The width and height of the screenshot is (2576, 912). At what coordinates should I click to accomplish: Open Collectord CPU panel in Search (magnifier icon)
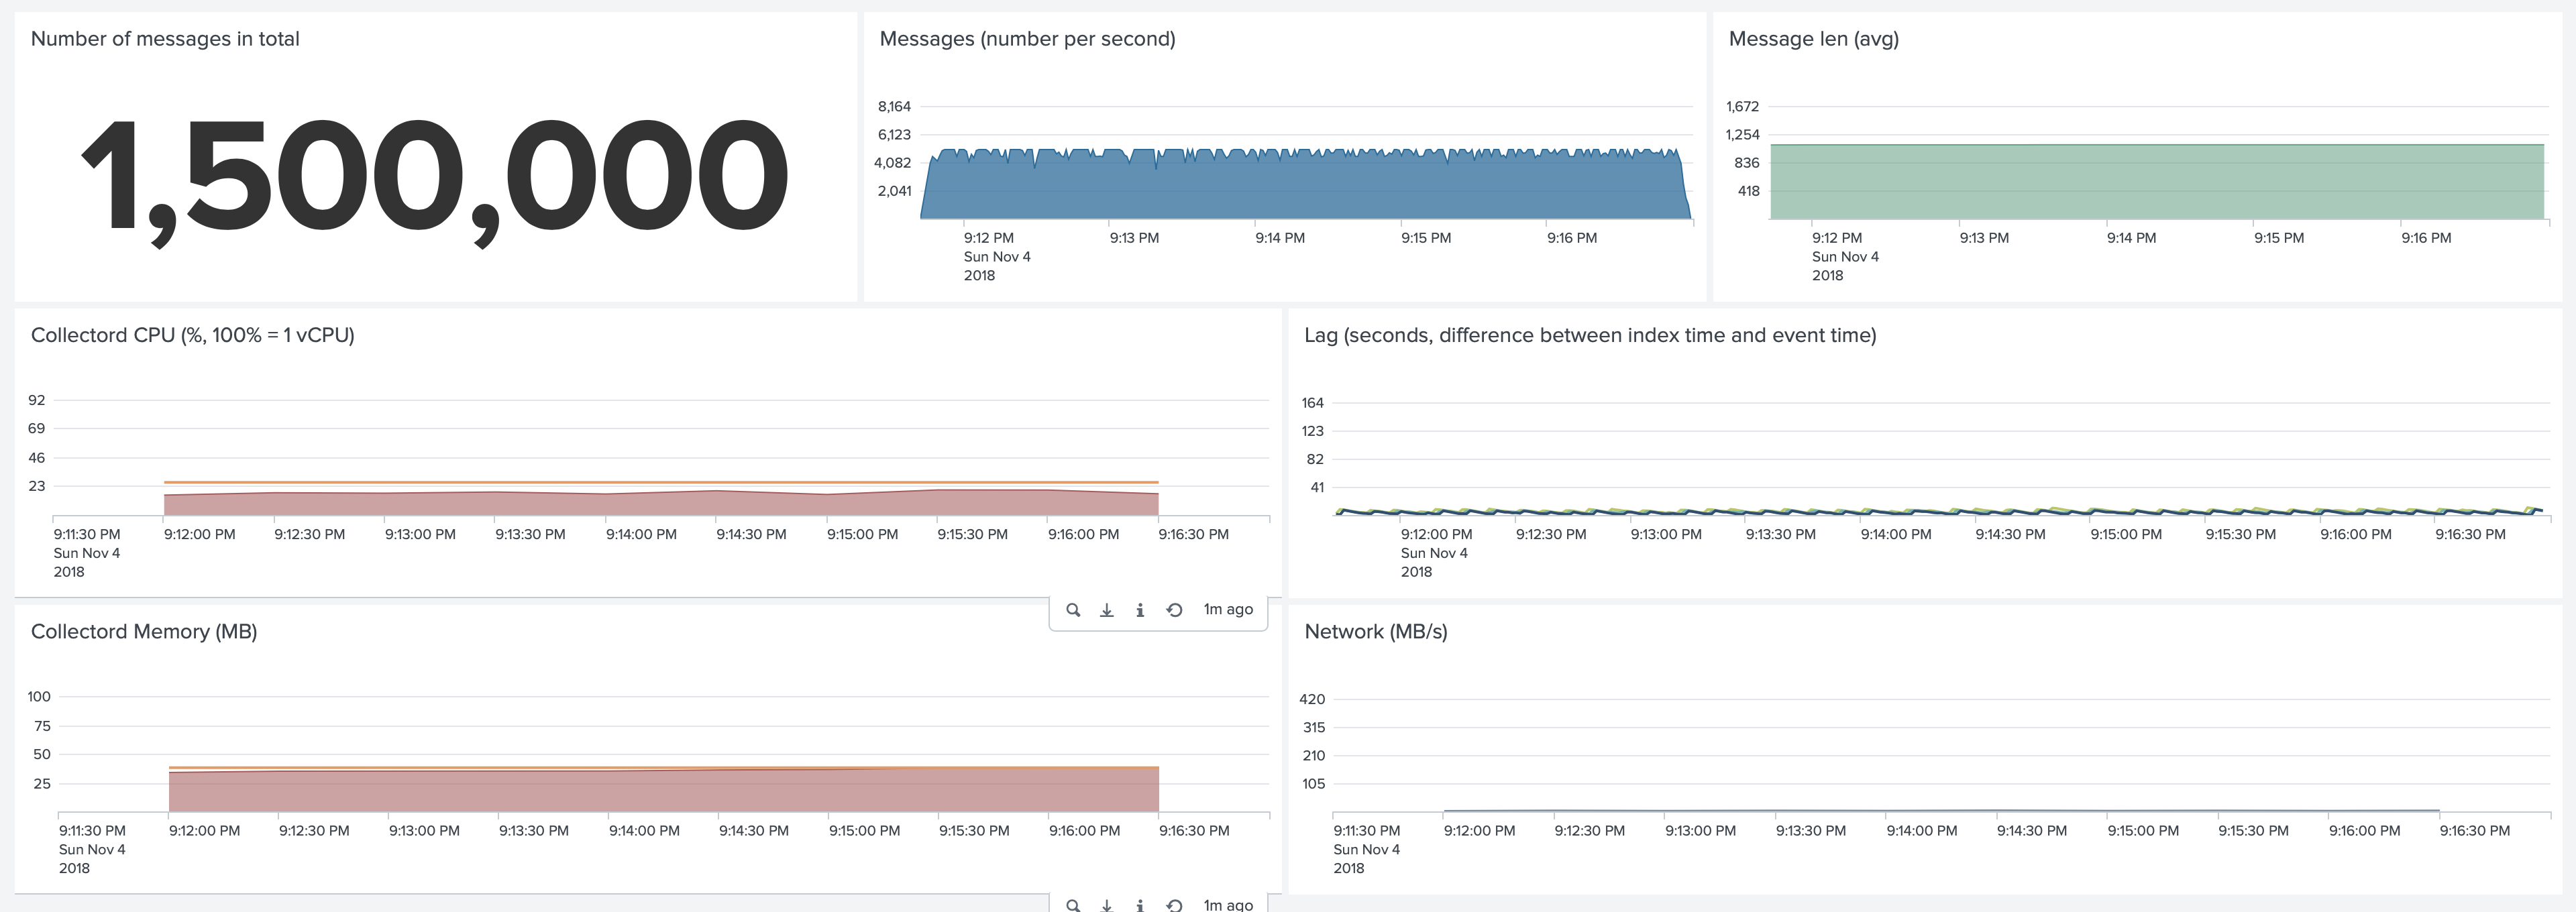tap(1073, 610)
